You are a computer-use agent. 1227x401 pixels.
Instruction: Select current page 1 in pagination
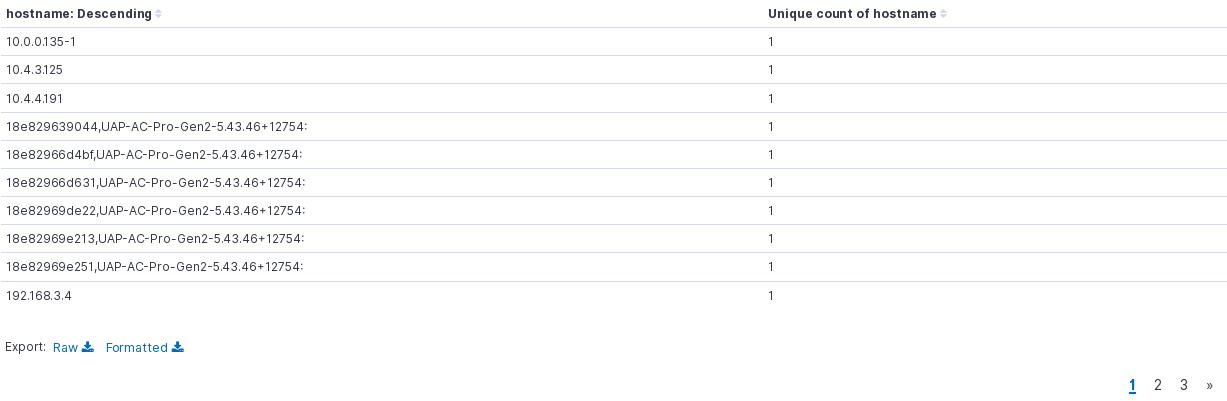tap(1132, 385)
